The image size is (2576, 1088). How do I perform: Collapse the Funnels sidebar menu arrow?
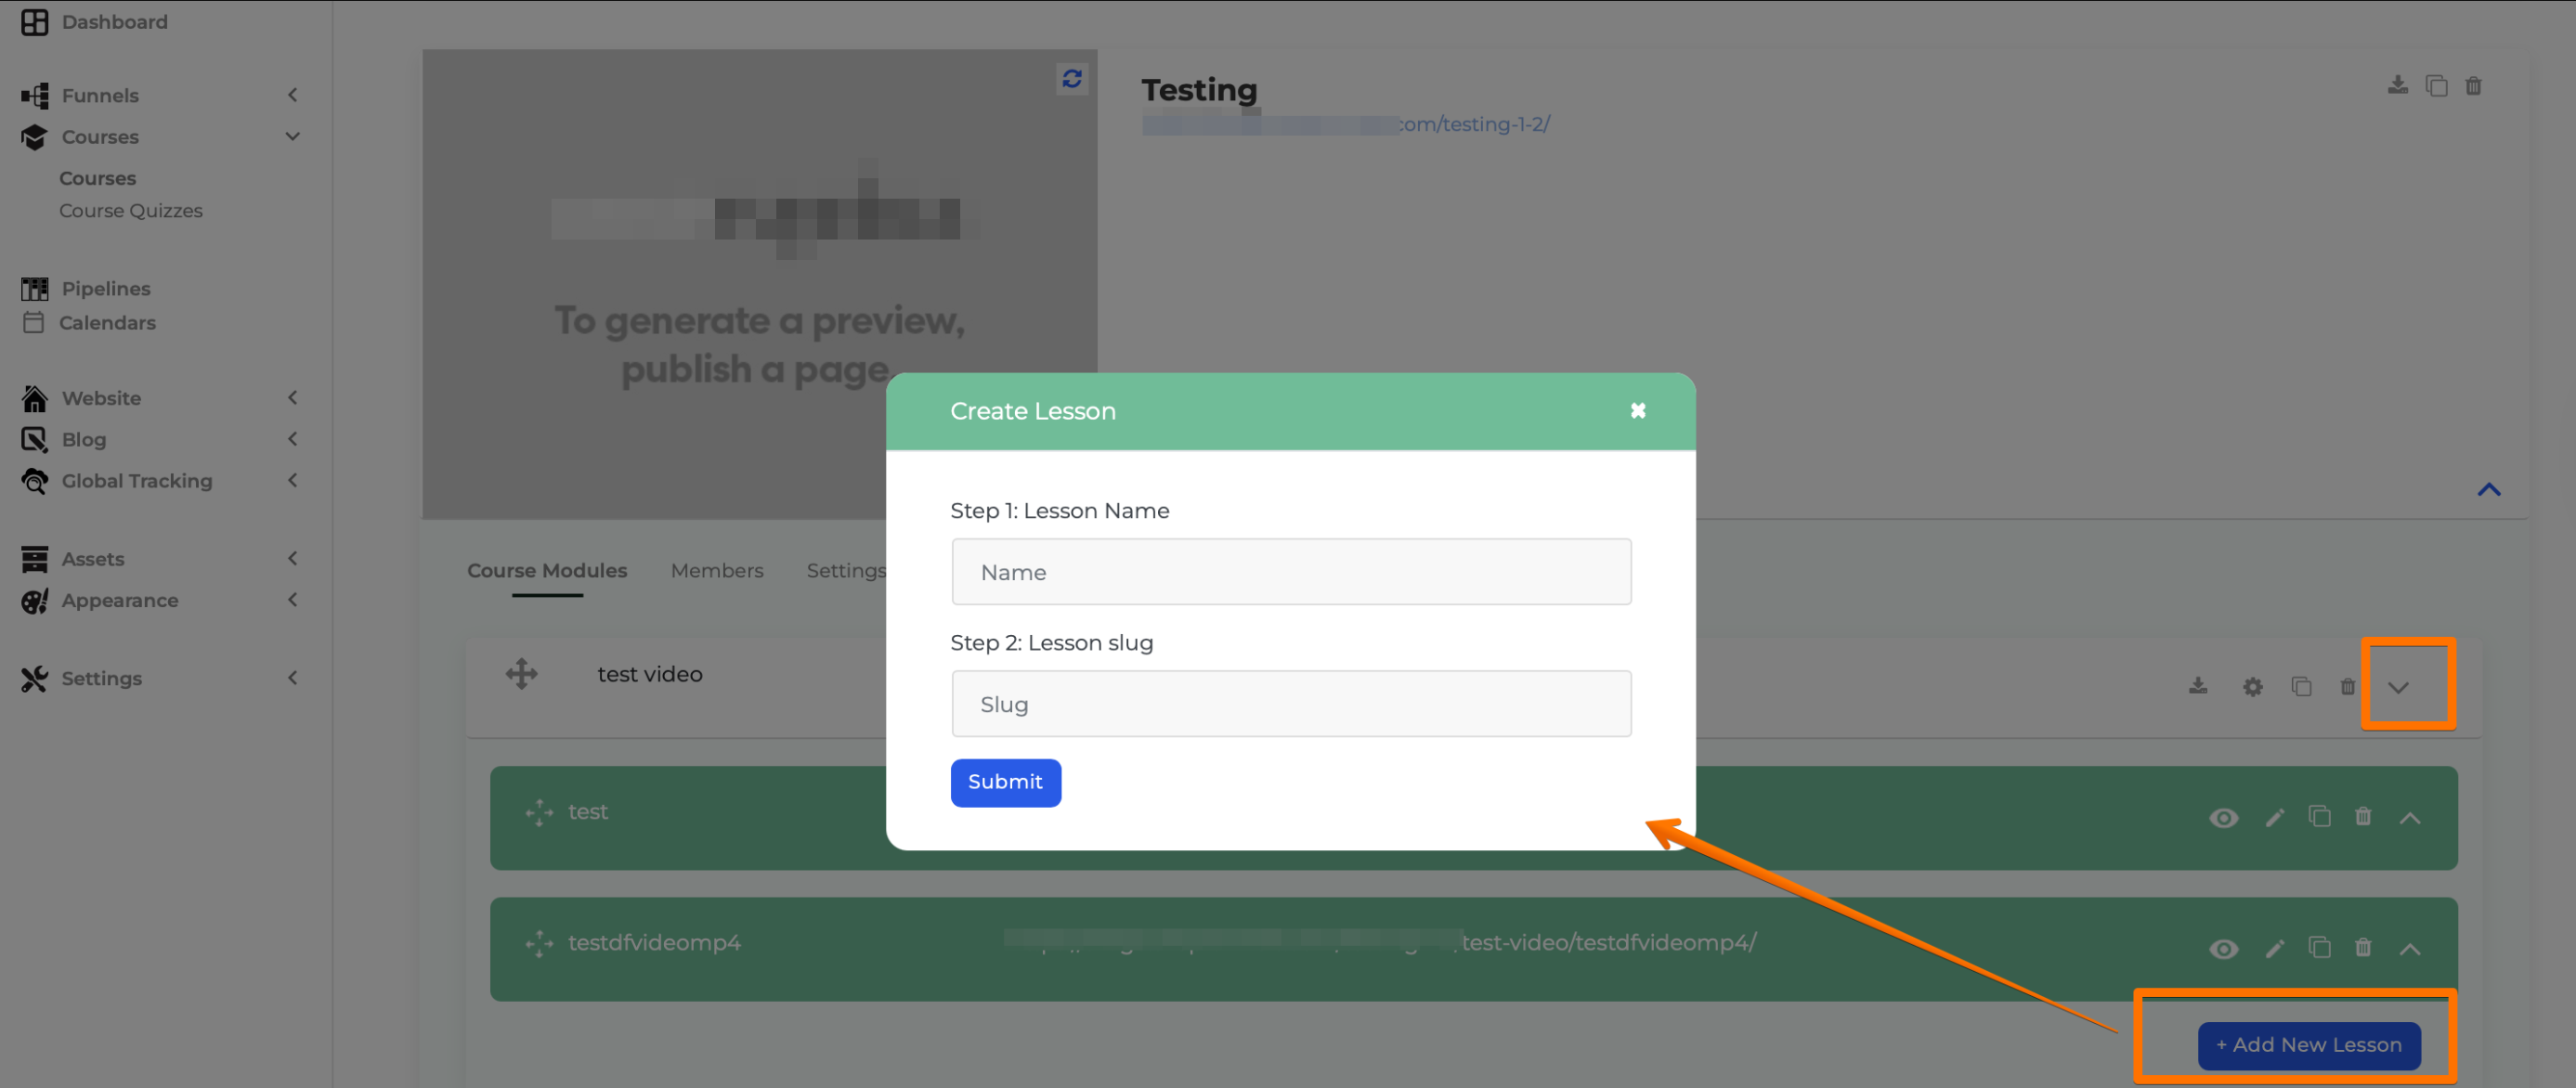click(292, 95)
